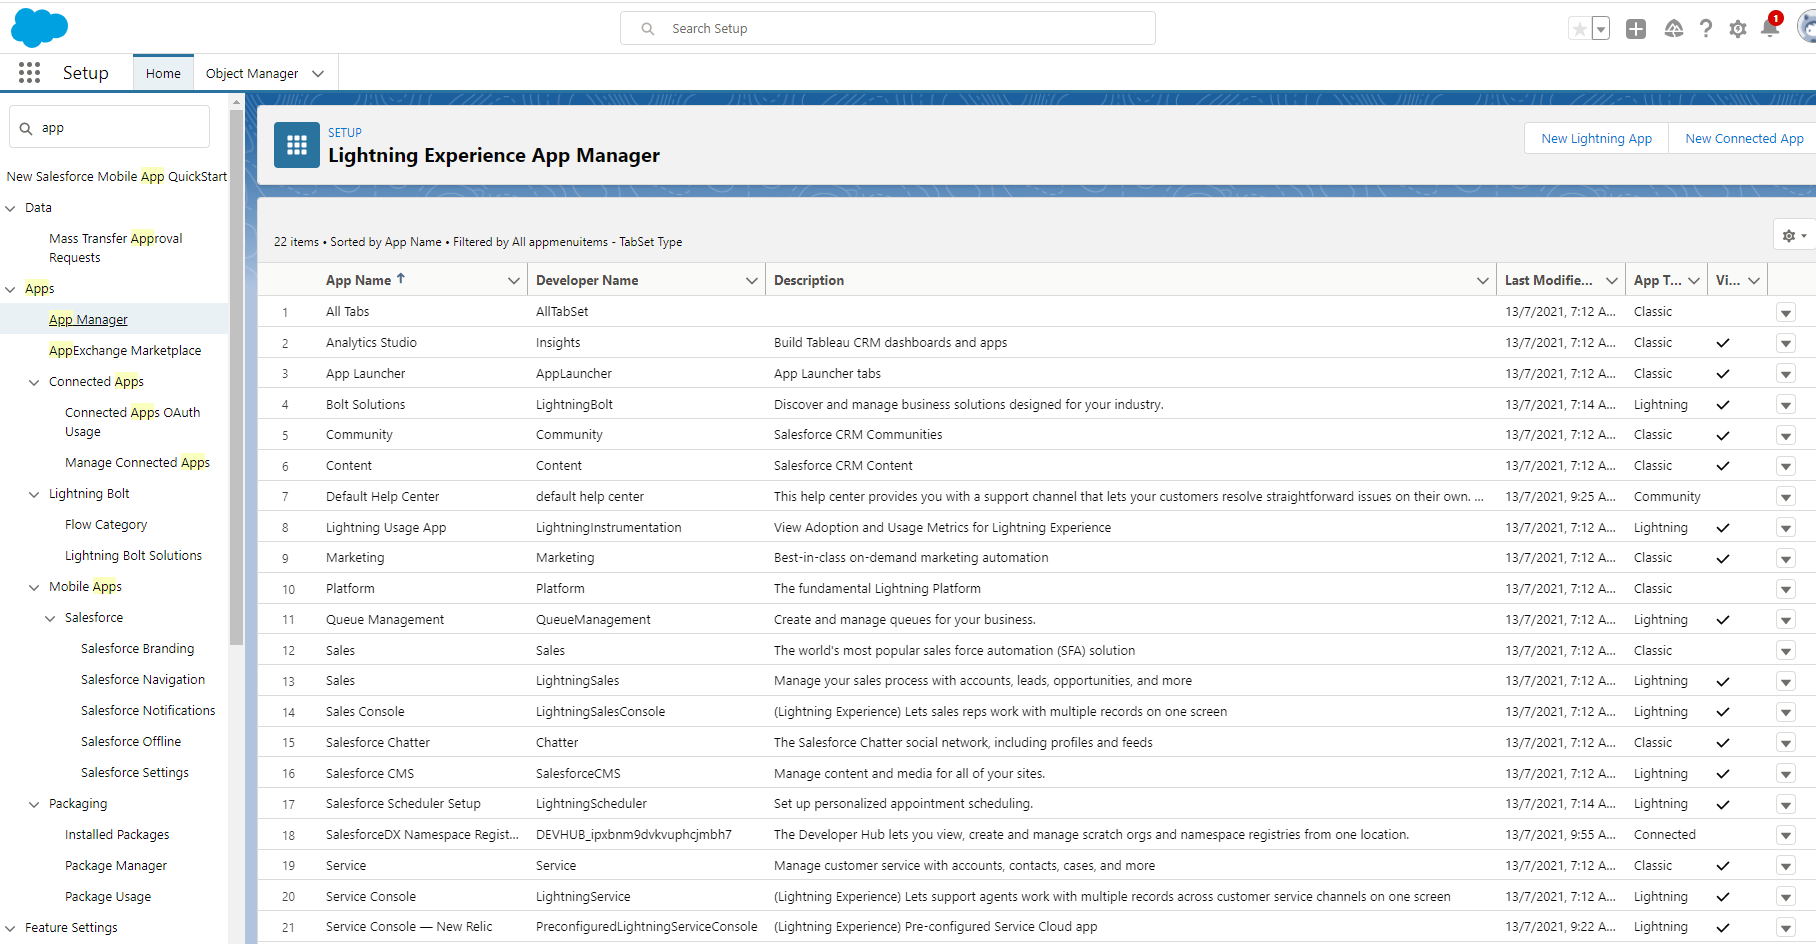Open New Salesforce Mobile App QuickStart link
This screenshot has height=944, width=1816.
coord(117,177)
